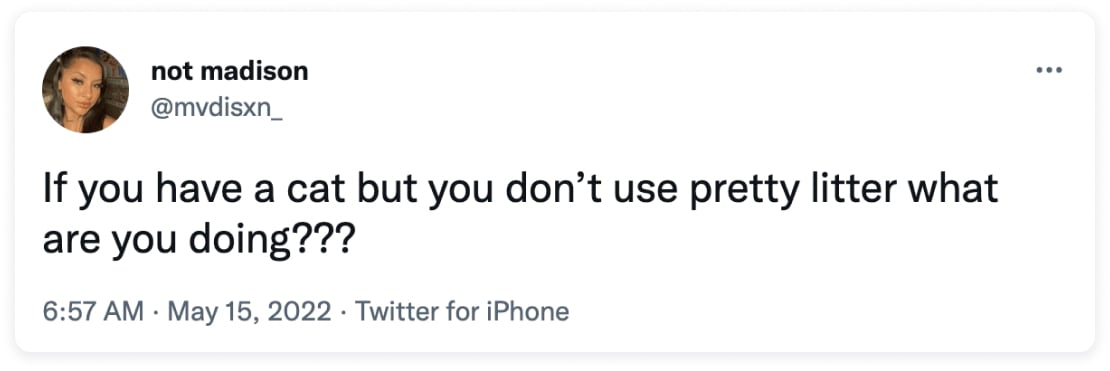Click the May 15, 2022 date
This screenshot has width=1110, height=371.
click(248, 312)
